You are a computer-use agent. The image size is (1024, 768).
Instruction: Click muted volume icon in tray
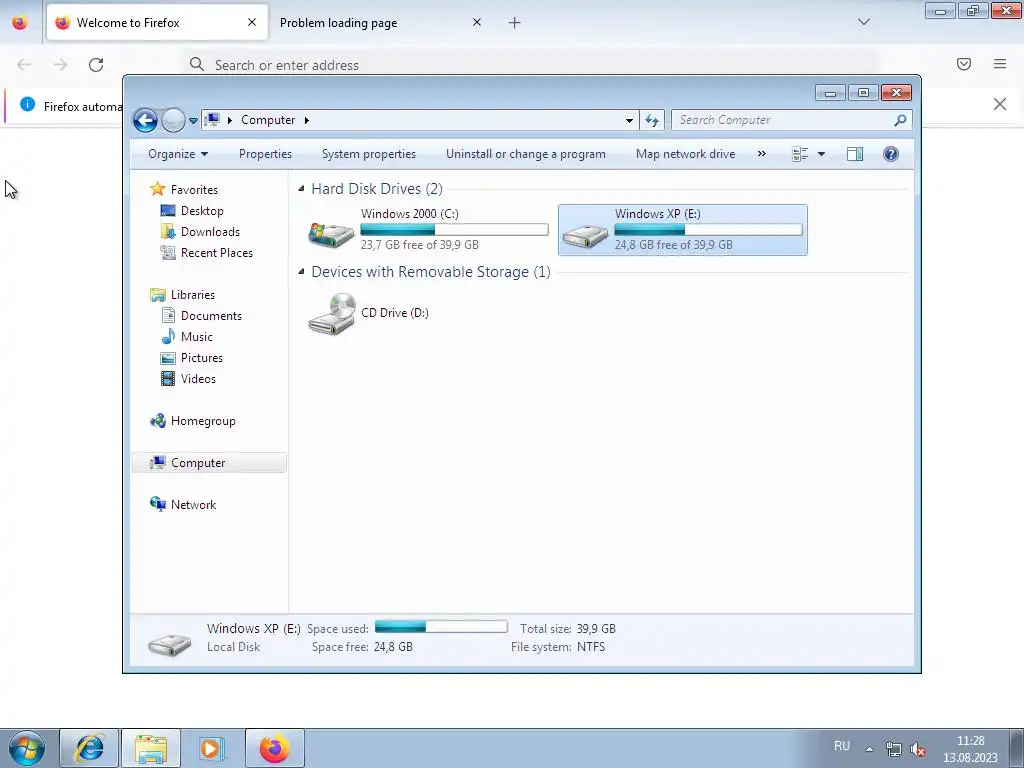pos(918,749)
